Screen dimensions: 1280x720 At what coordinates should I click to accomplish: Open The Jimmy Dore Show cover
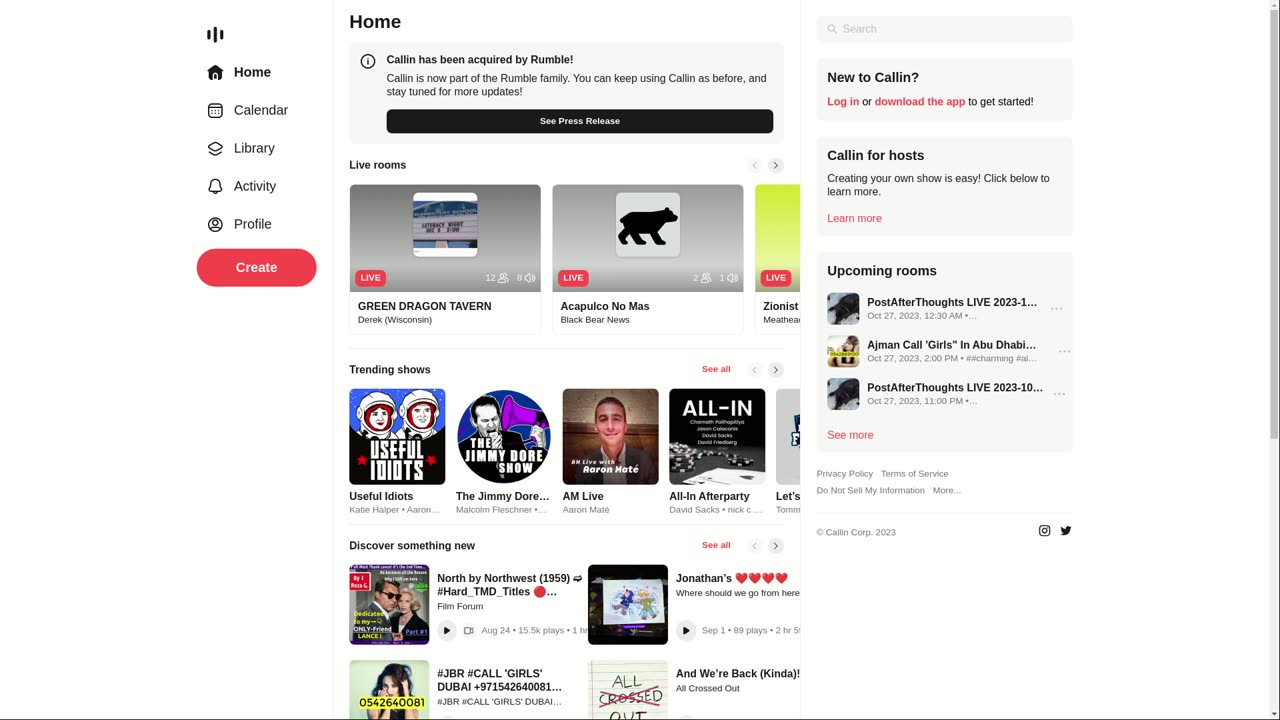click(x=504, y=437)
